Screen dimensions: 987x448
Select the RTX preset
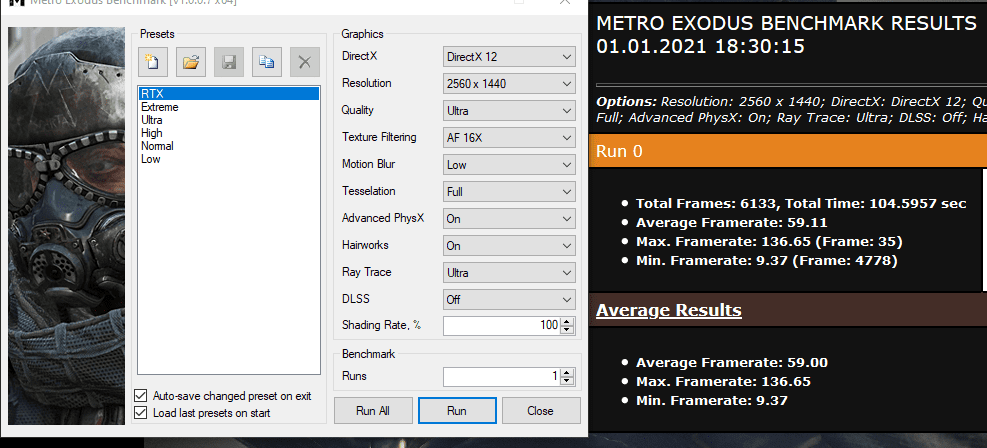pos(228,94)
